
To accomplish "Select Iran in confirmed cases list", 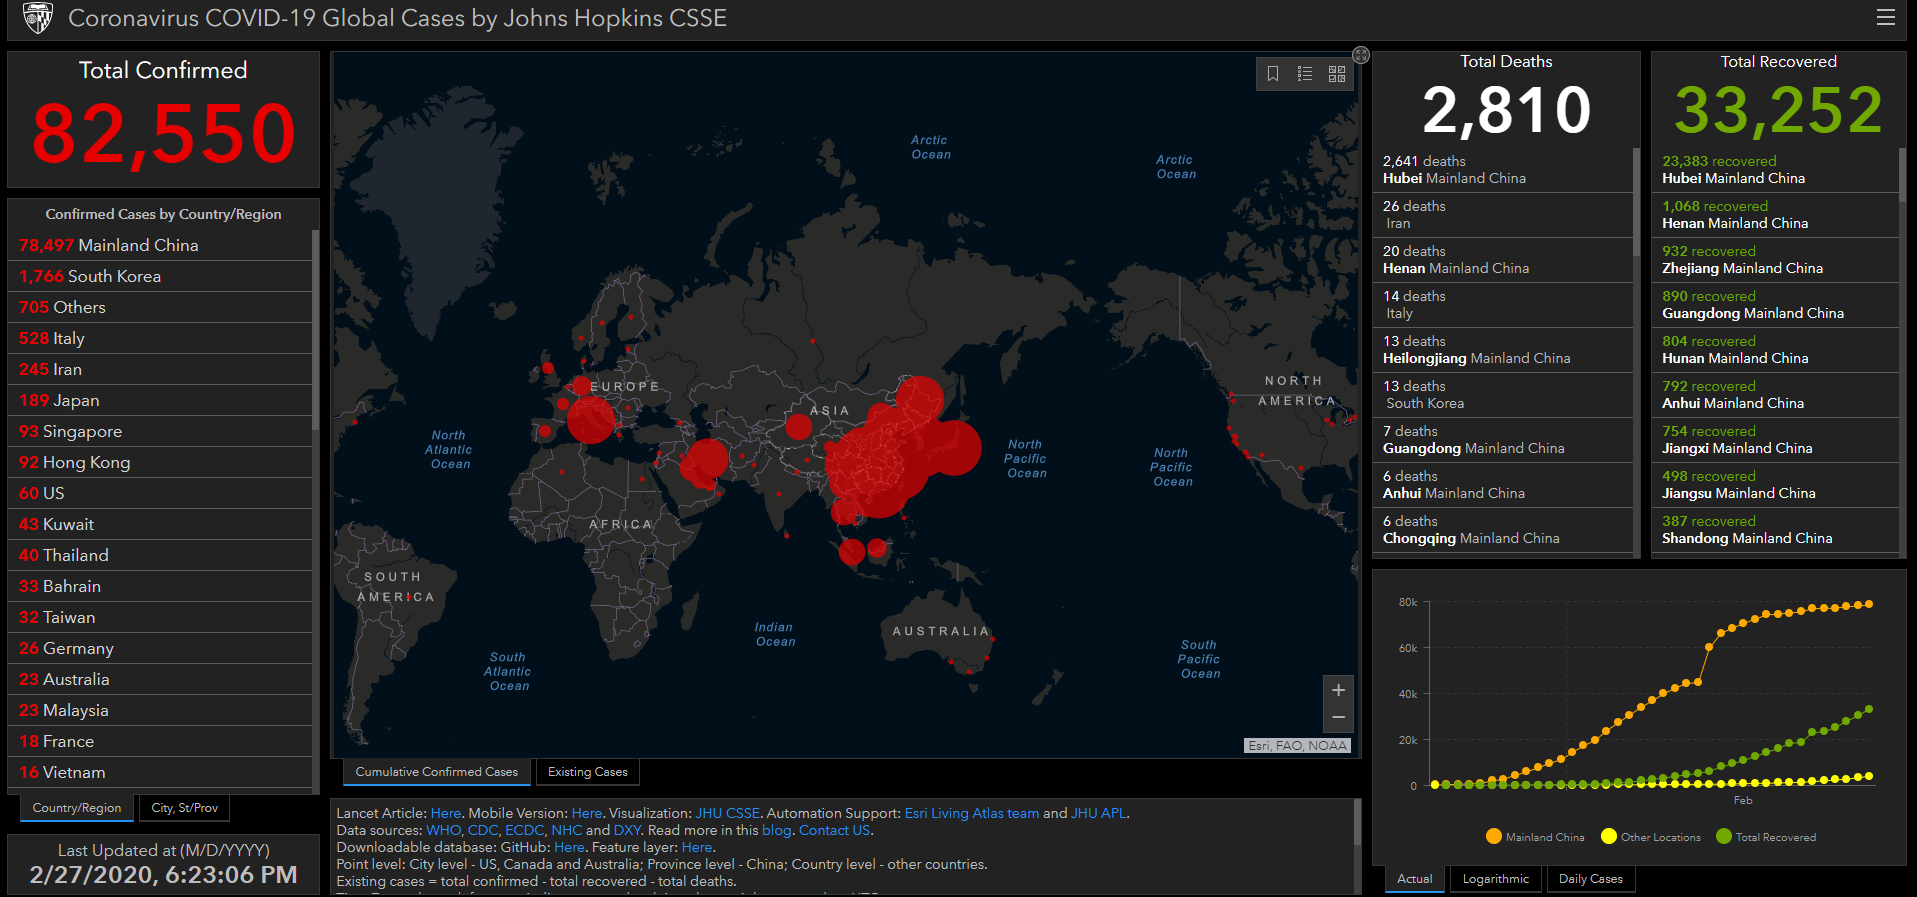I will pos(160,369).
